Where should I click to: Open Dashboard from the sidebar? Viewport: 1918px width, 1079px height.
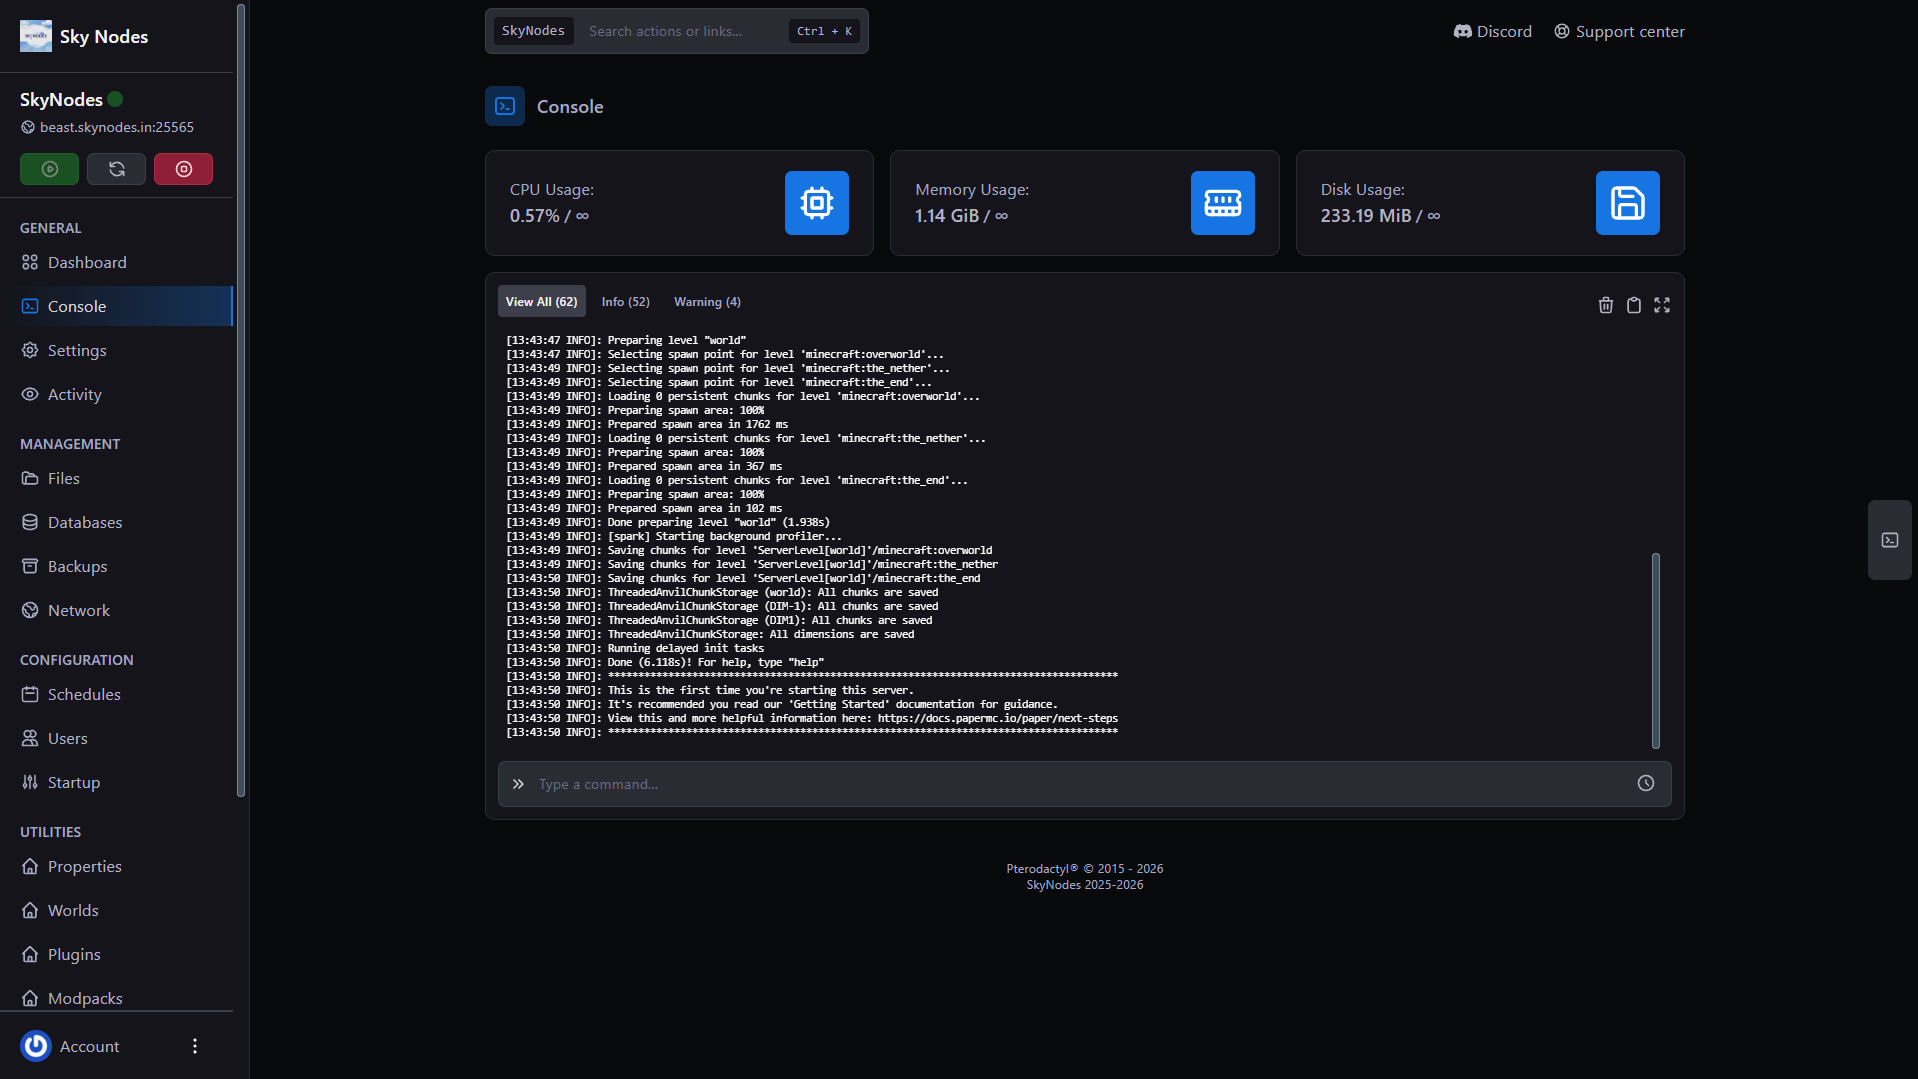tap(116, 262)
